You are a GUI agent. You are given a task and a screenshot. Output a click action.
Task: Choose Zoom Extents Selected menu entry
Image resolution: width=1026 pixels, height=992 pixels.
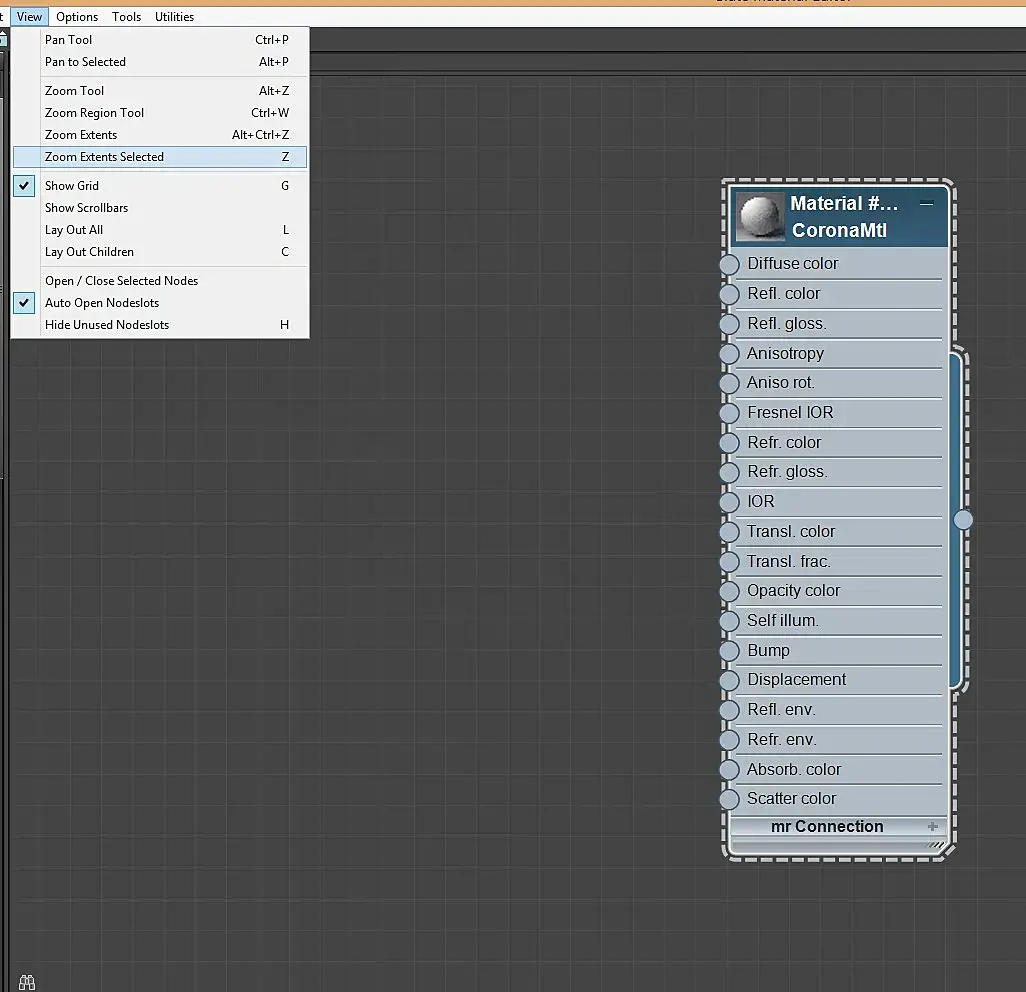click(160, 157)
